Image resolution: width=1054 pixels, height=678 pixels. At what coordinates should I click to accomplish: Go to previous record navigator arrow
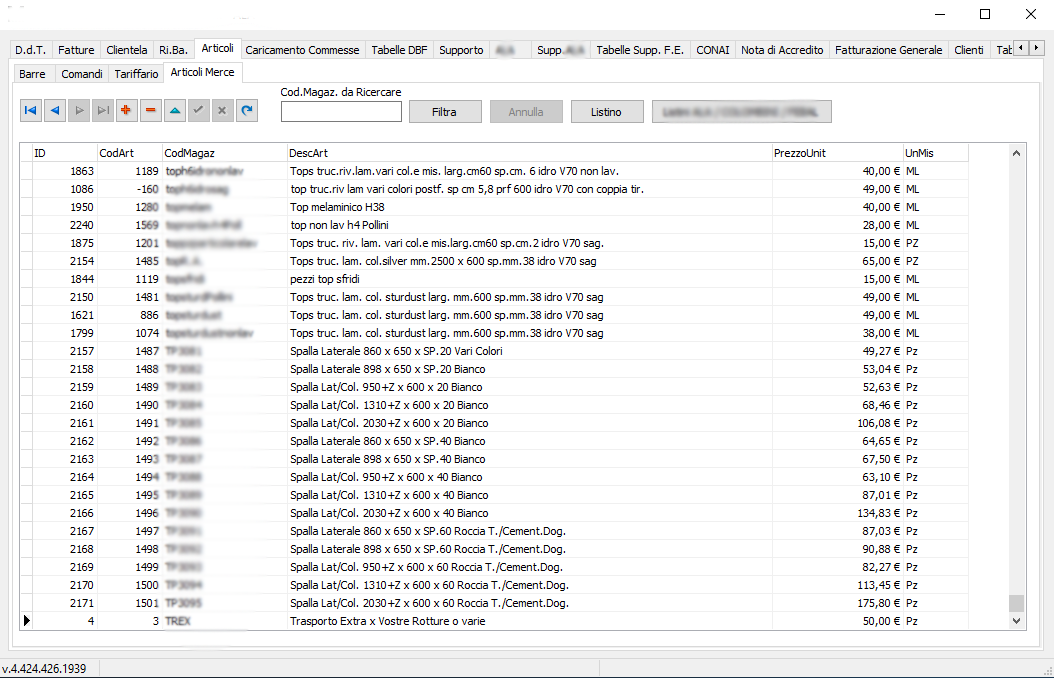point(55,110)
